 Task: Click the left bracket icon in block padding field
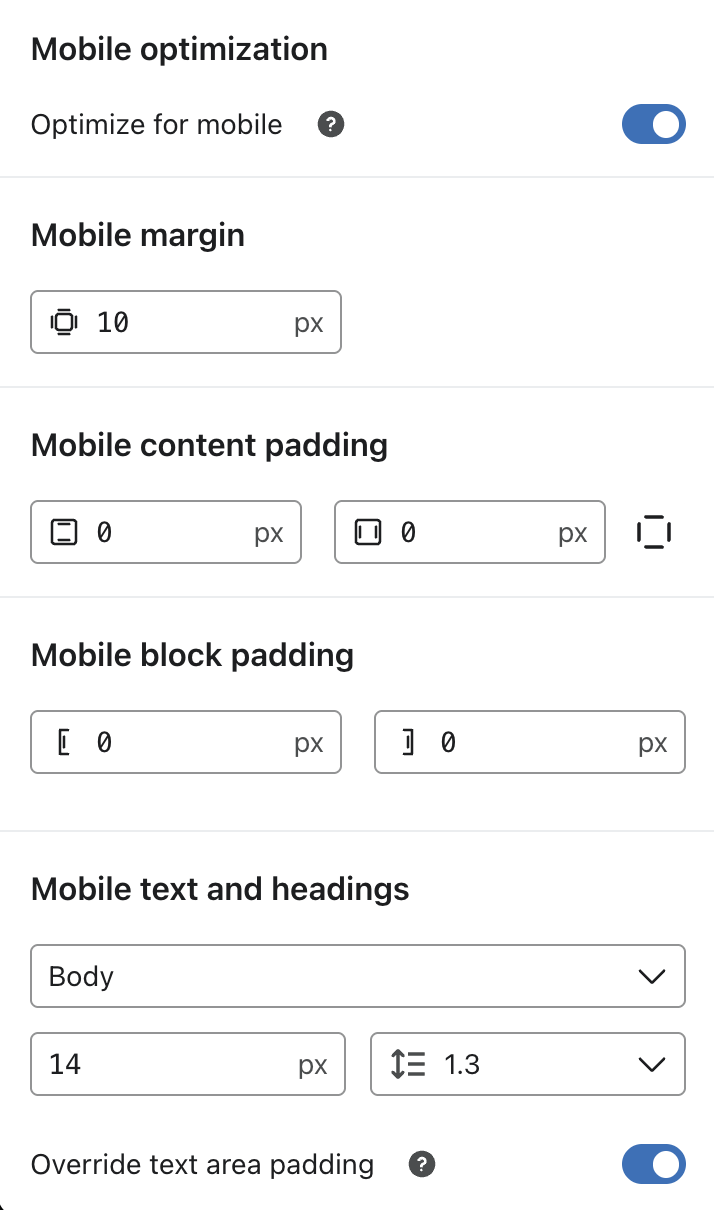tap(62, 742)
